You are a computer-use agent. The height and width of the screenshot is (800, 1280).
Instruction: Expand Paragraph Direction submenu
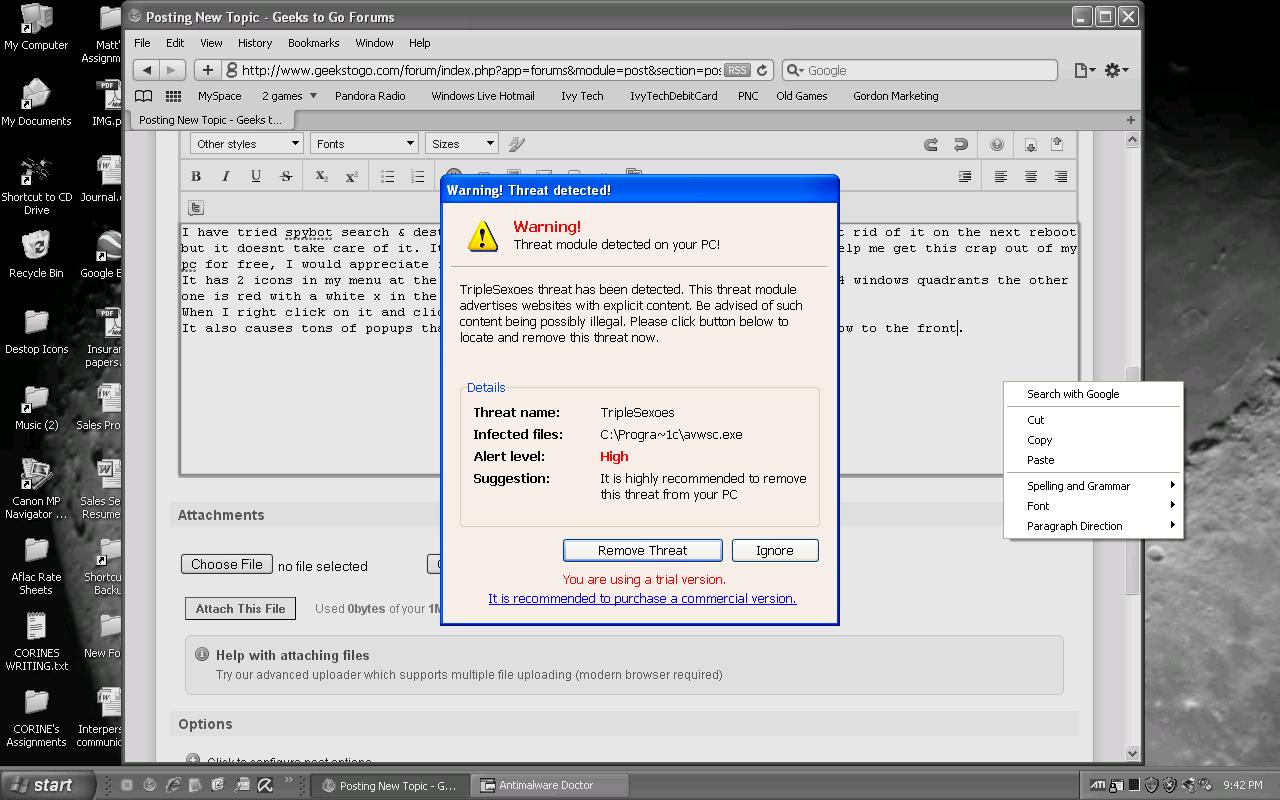(x=1093, y=526)
